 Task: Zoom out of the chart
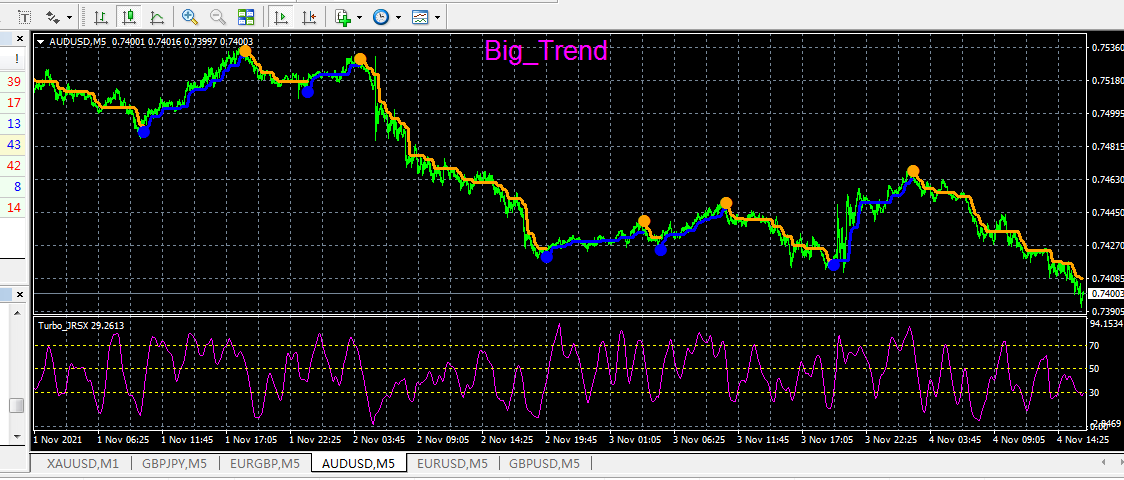point(218,16)
